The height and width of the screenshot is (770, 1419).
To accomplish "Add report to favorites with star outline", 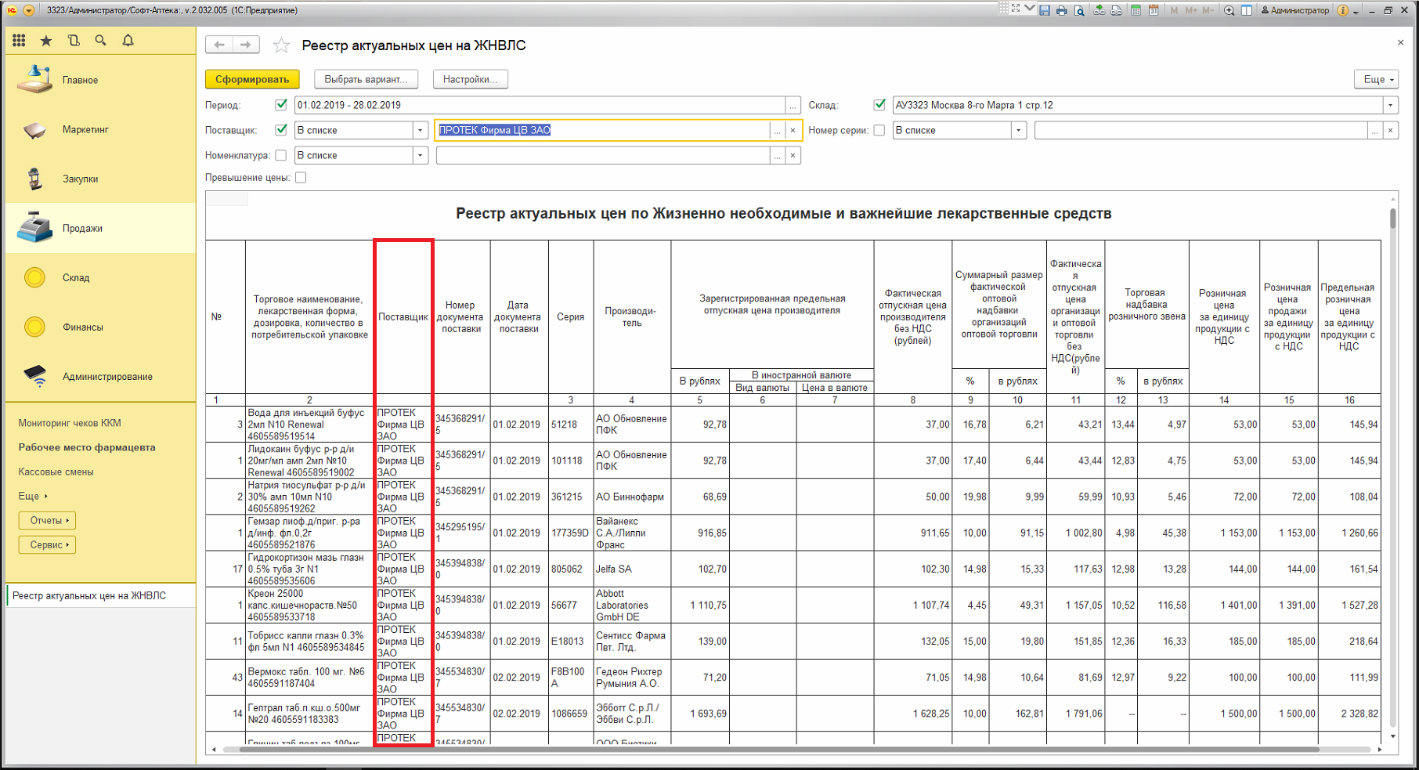I will pos(282,46).
